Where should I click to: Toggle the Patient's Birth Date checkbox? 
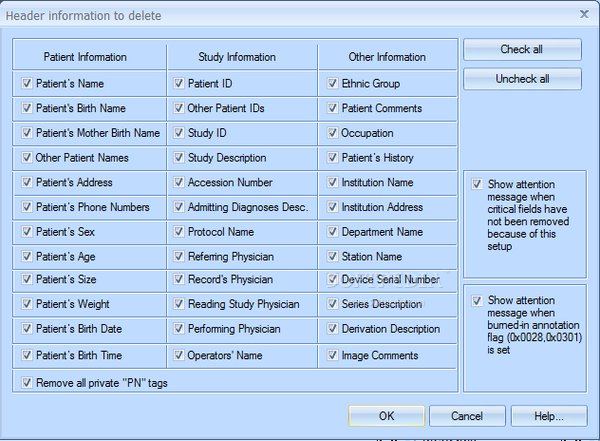coord(26,330)
